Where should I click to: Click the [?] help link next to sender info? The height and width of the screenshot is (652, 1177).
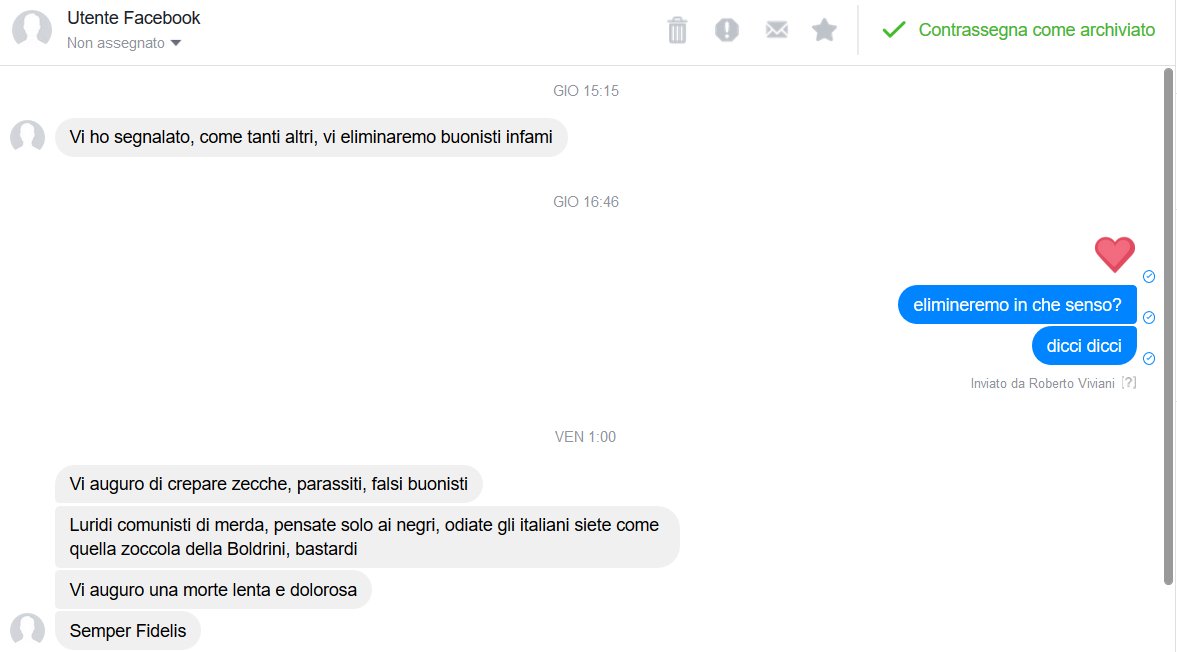tap(1129, 383)
